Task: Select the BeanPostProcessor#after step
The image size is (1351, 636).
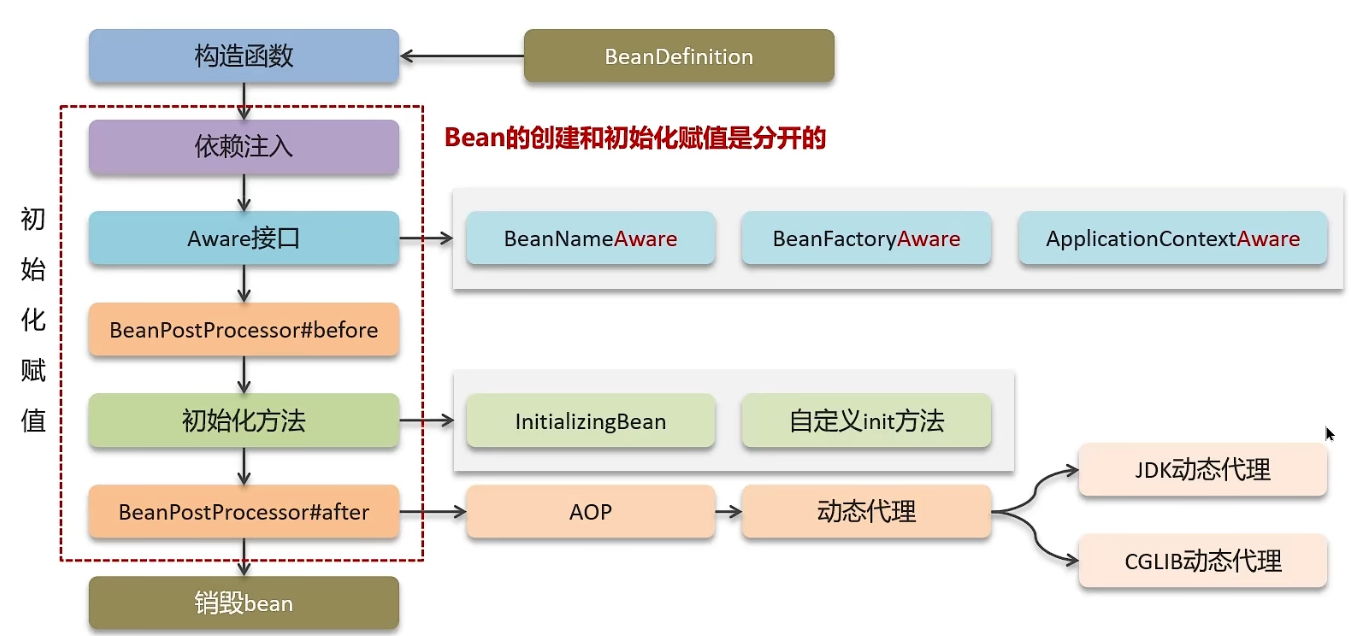Action: point(243,512)
